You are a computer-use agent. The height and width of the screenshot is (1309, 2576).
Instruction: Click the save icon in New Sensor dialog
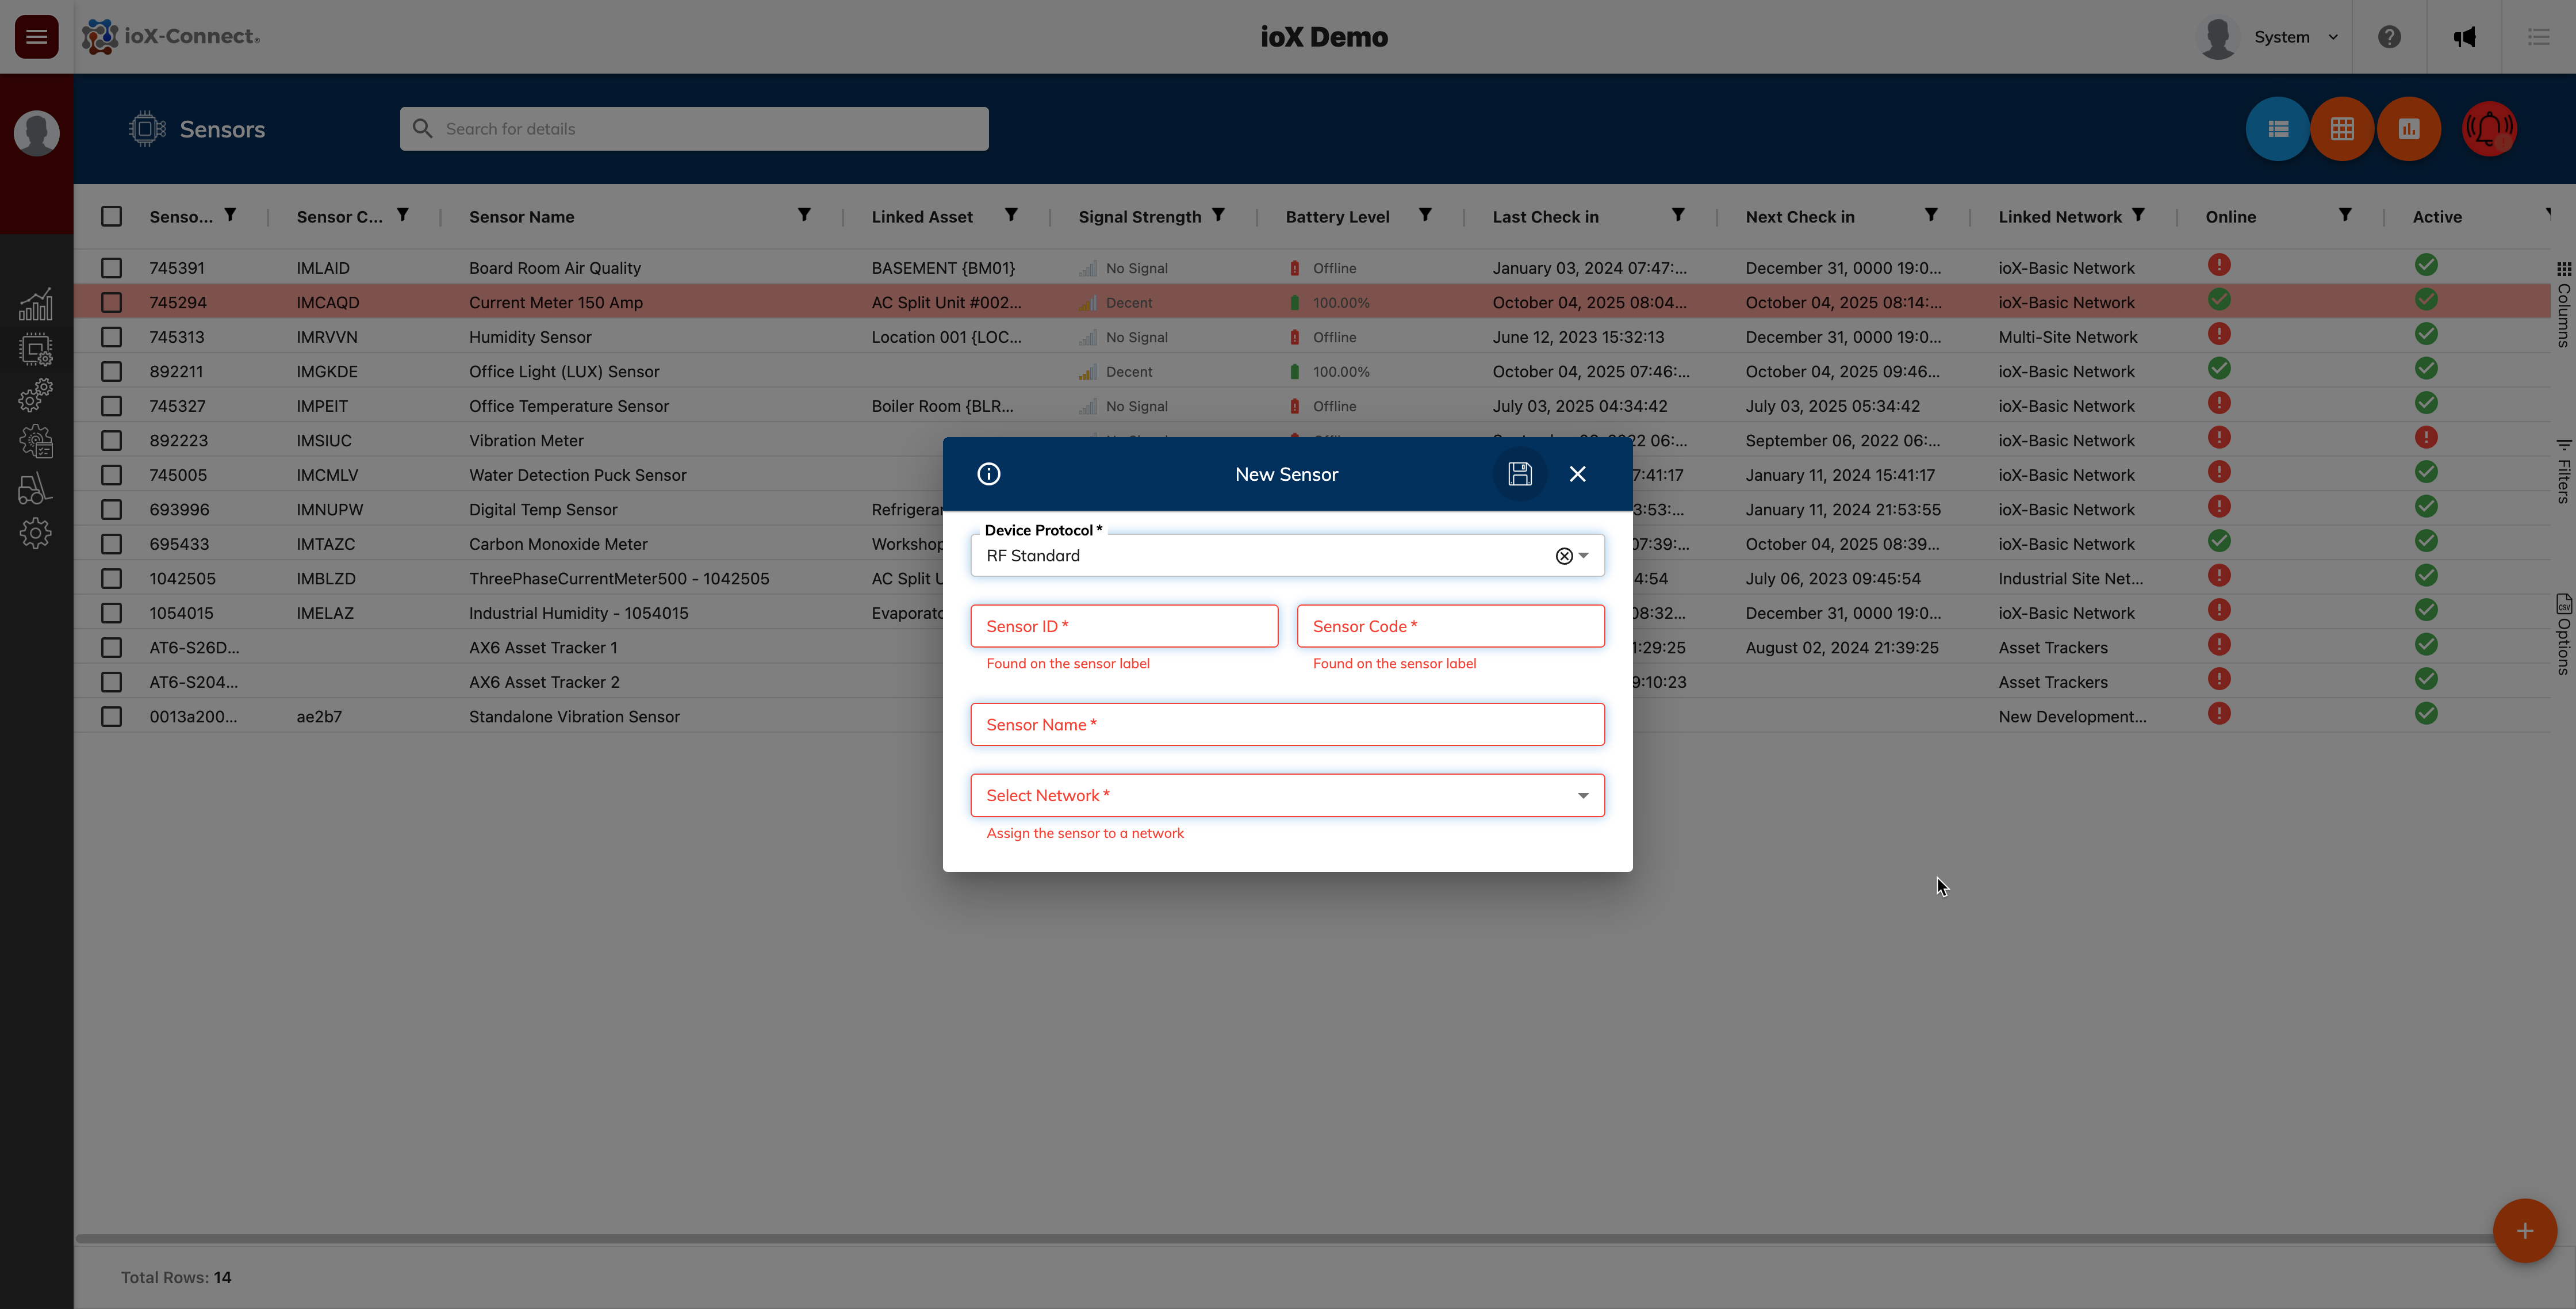(x=1519, y=474)
